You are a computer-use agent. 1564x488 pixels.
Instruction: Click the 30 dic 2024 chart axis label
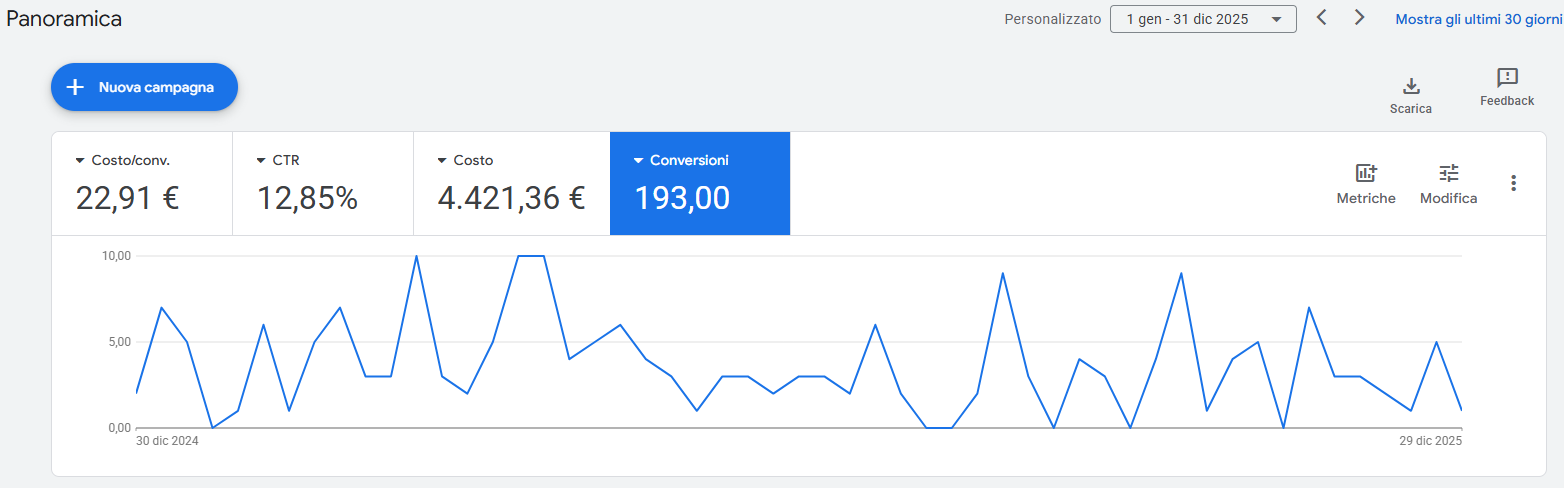pyautogui.click(x=167, y=441)
